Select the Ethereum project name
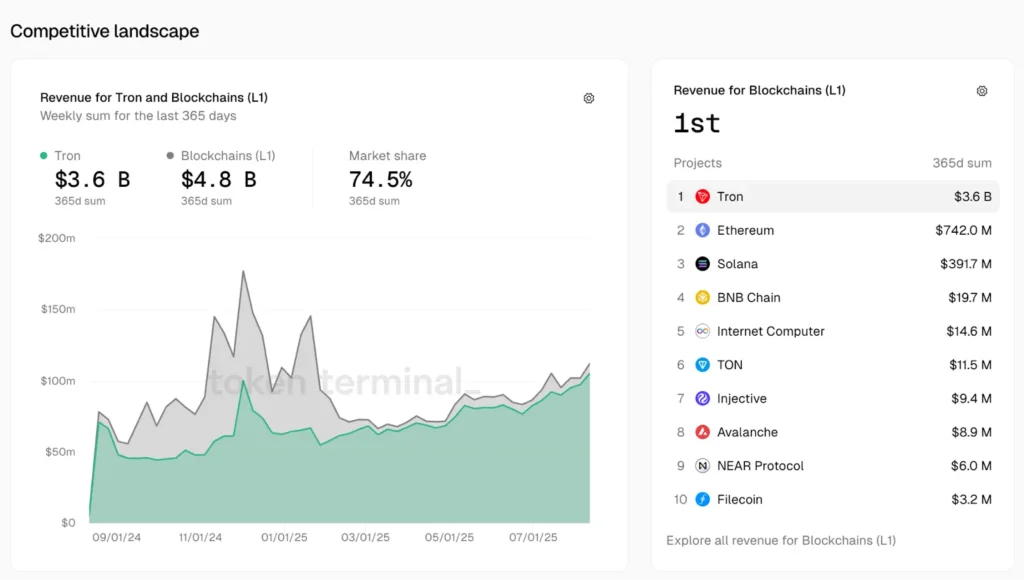The width and height of the screenshot is (1024, 580). point(745,231)
